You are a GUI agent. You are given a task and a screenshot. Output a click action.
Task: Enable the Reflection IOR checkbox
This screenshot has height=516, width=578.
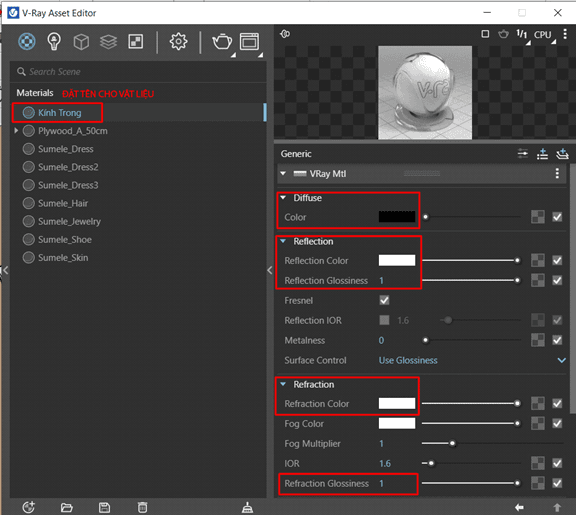tap(384, 320)
